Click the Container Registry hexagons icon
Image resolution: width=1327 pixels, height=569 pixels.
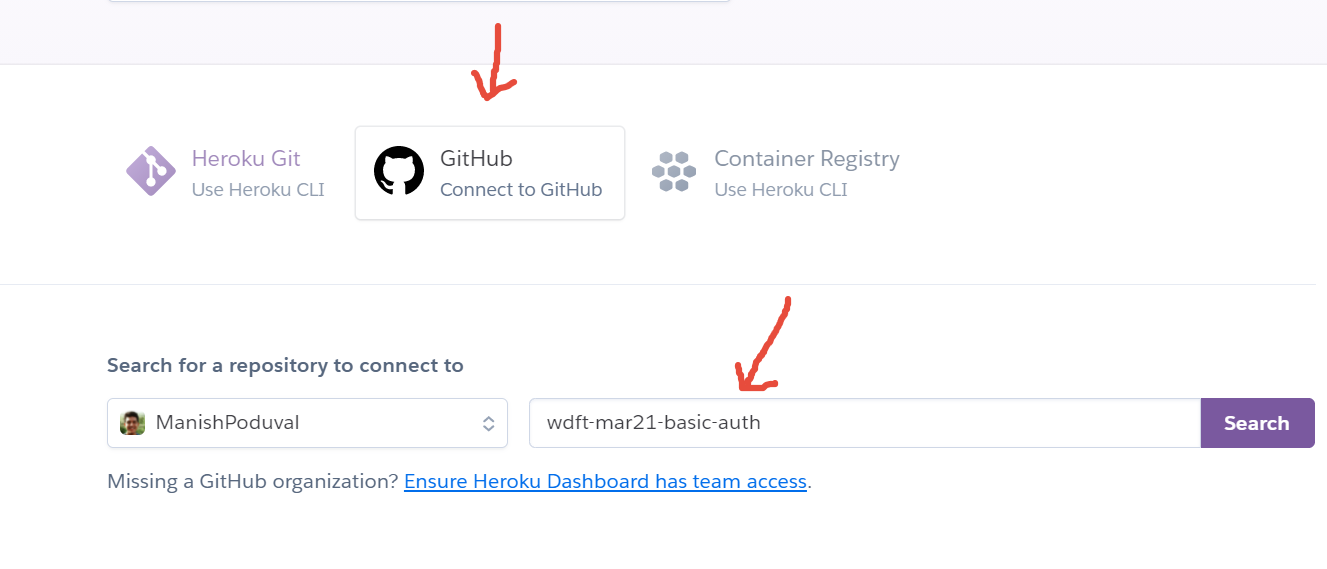coord(674,172)
